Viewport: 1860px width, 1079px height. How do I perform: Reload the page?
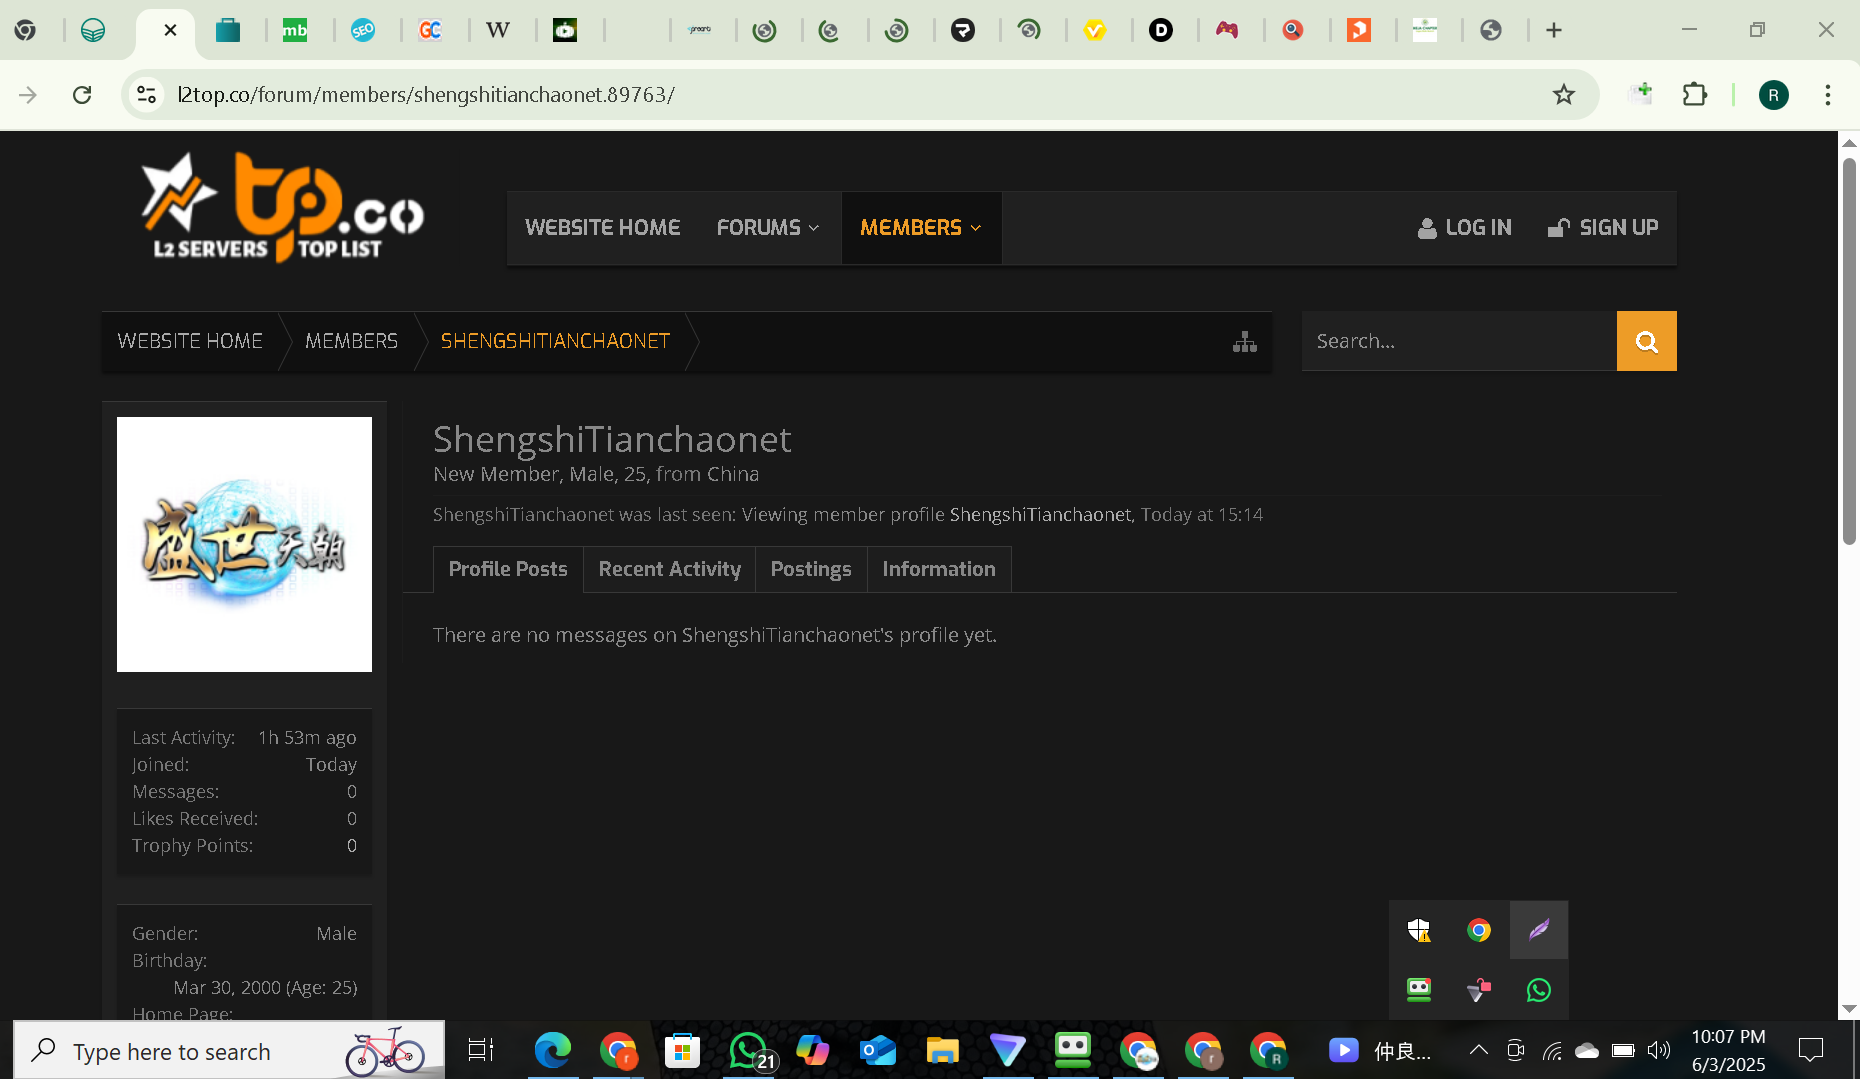coord(82,95)
